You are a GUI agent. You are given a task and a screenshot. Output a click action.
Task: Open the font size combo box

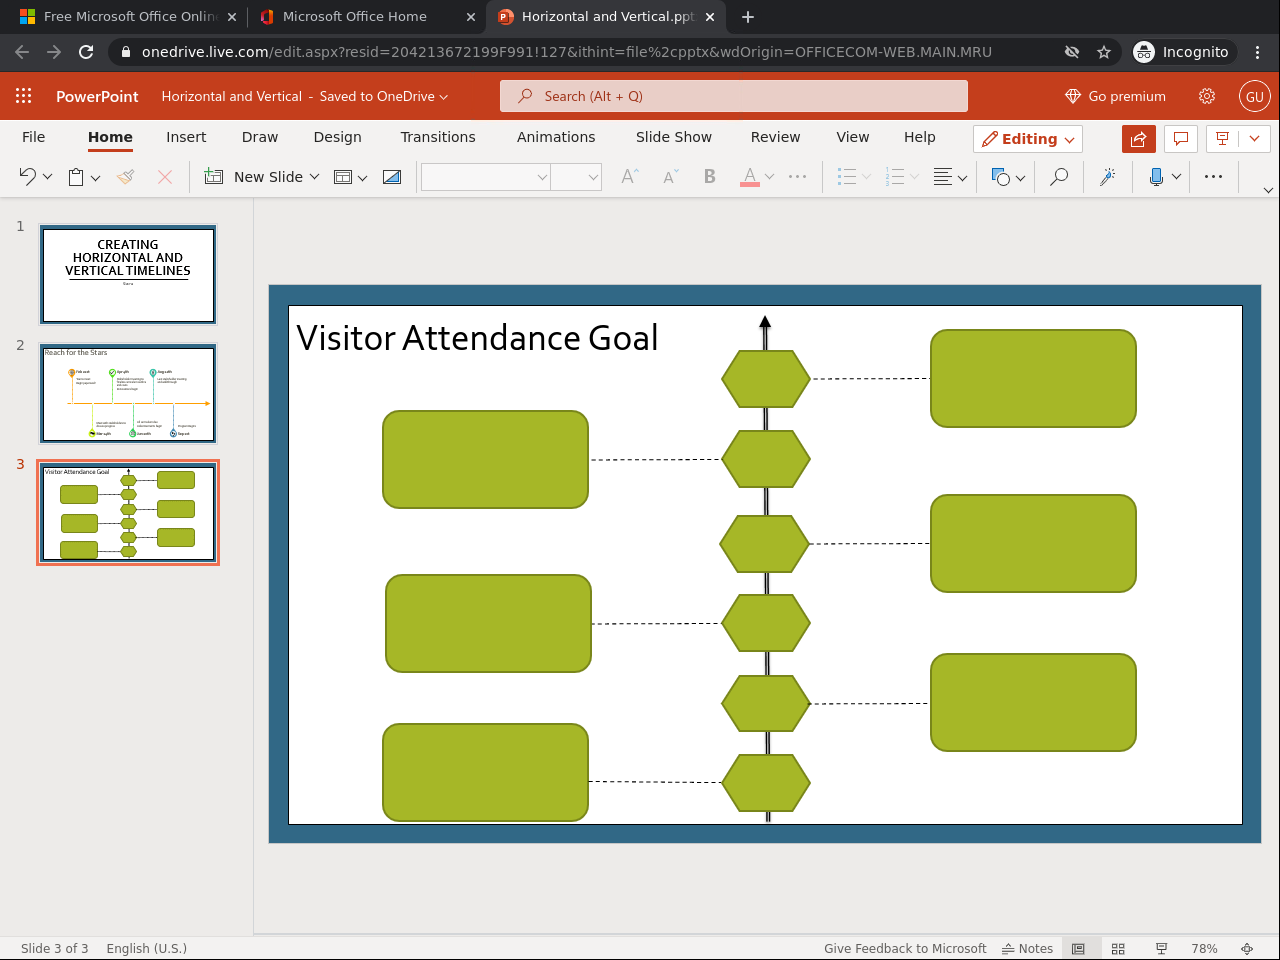[x=576, y=177]
